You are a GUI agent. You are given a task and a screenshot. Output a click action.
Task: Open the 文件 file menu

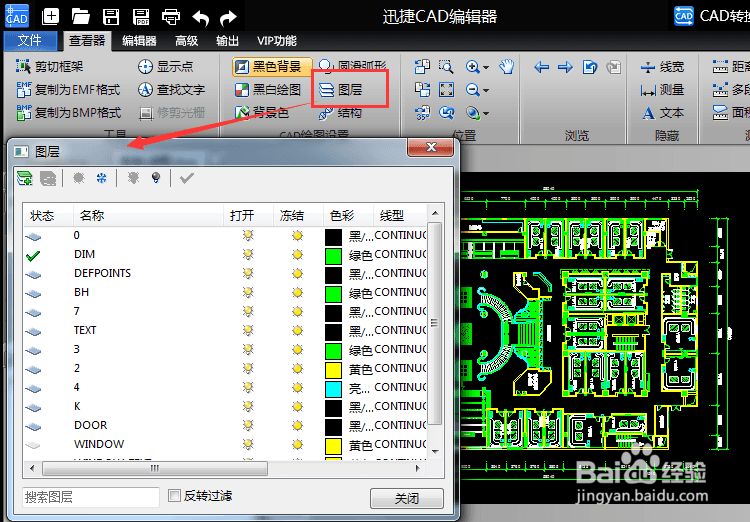[x=30, y=41]
